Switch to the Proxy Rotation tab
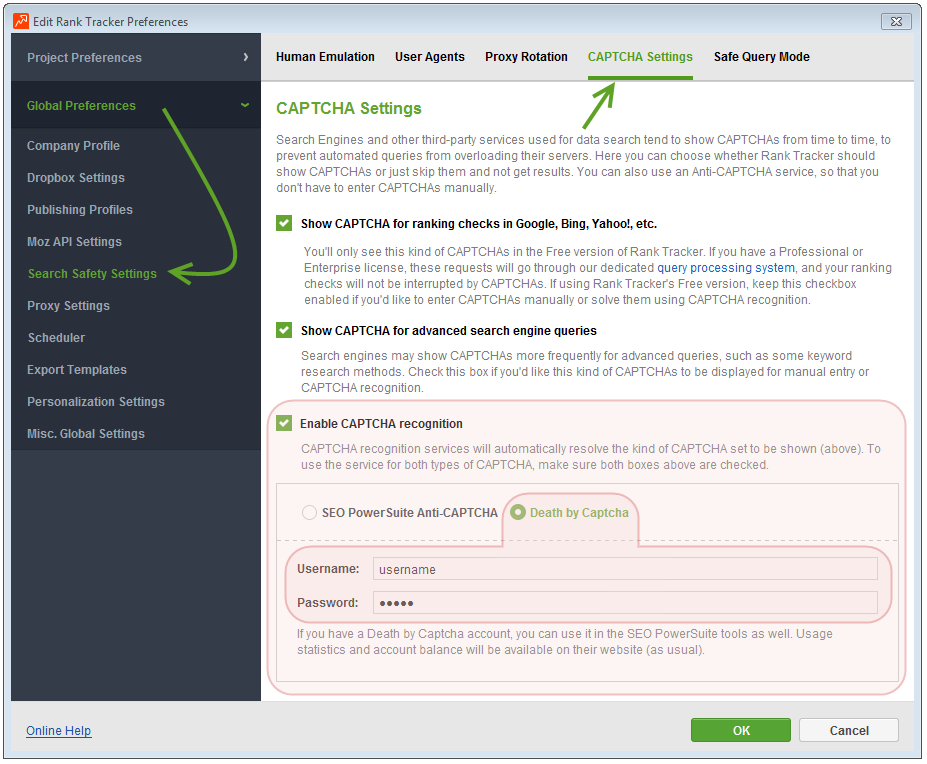 pos(526,57)
